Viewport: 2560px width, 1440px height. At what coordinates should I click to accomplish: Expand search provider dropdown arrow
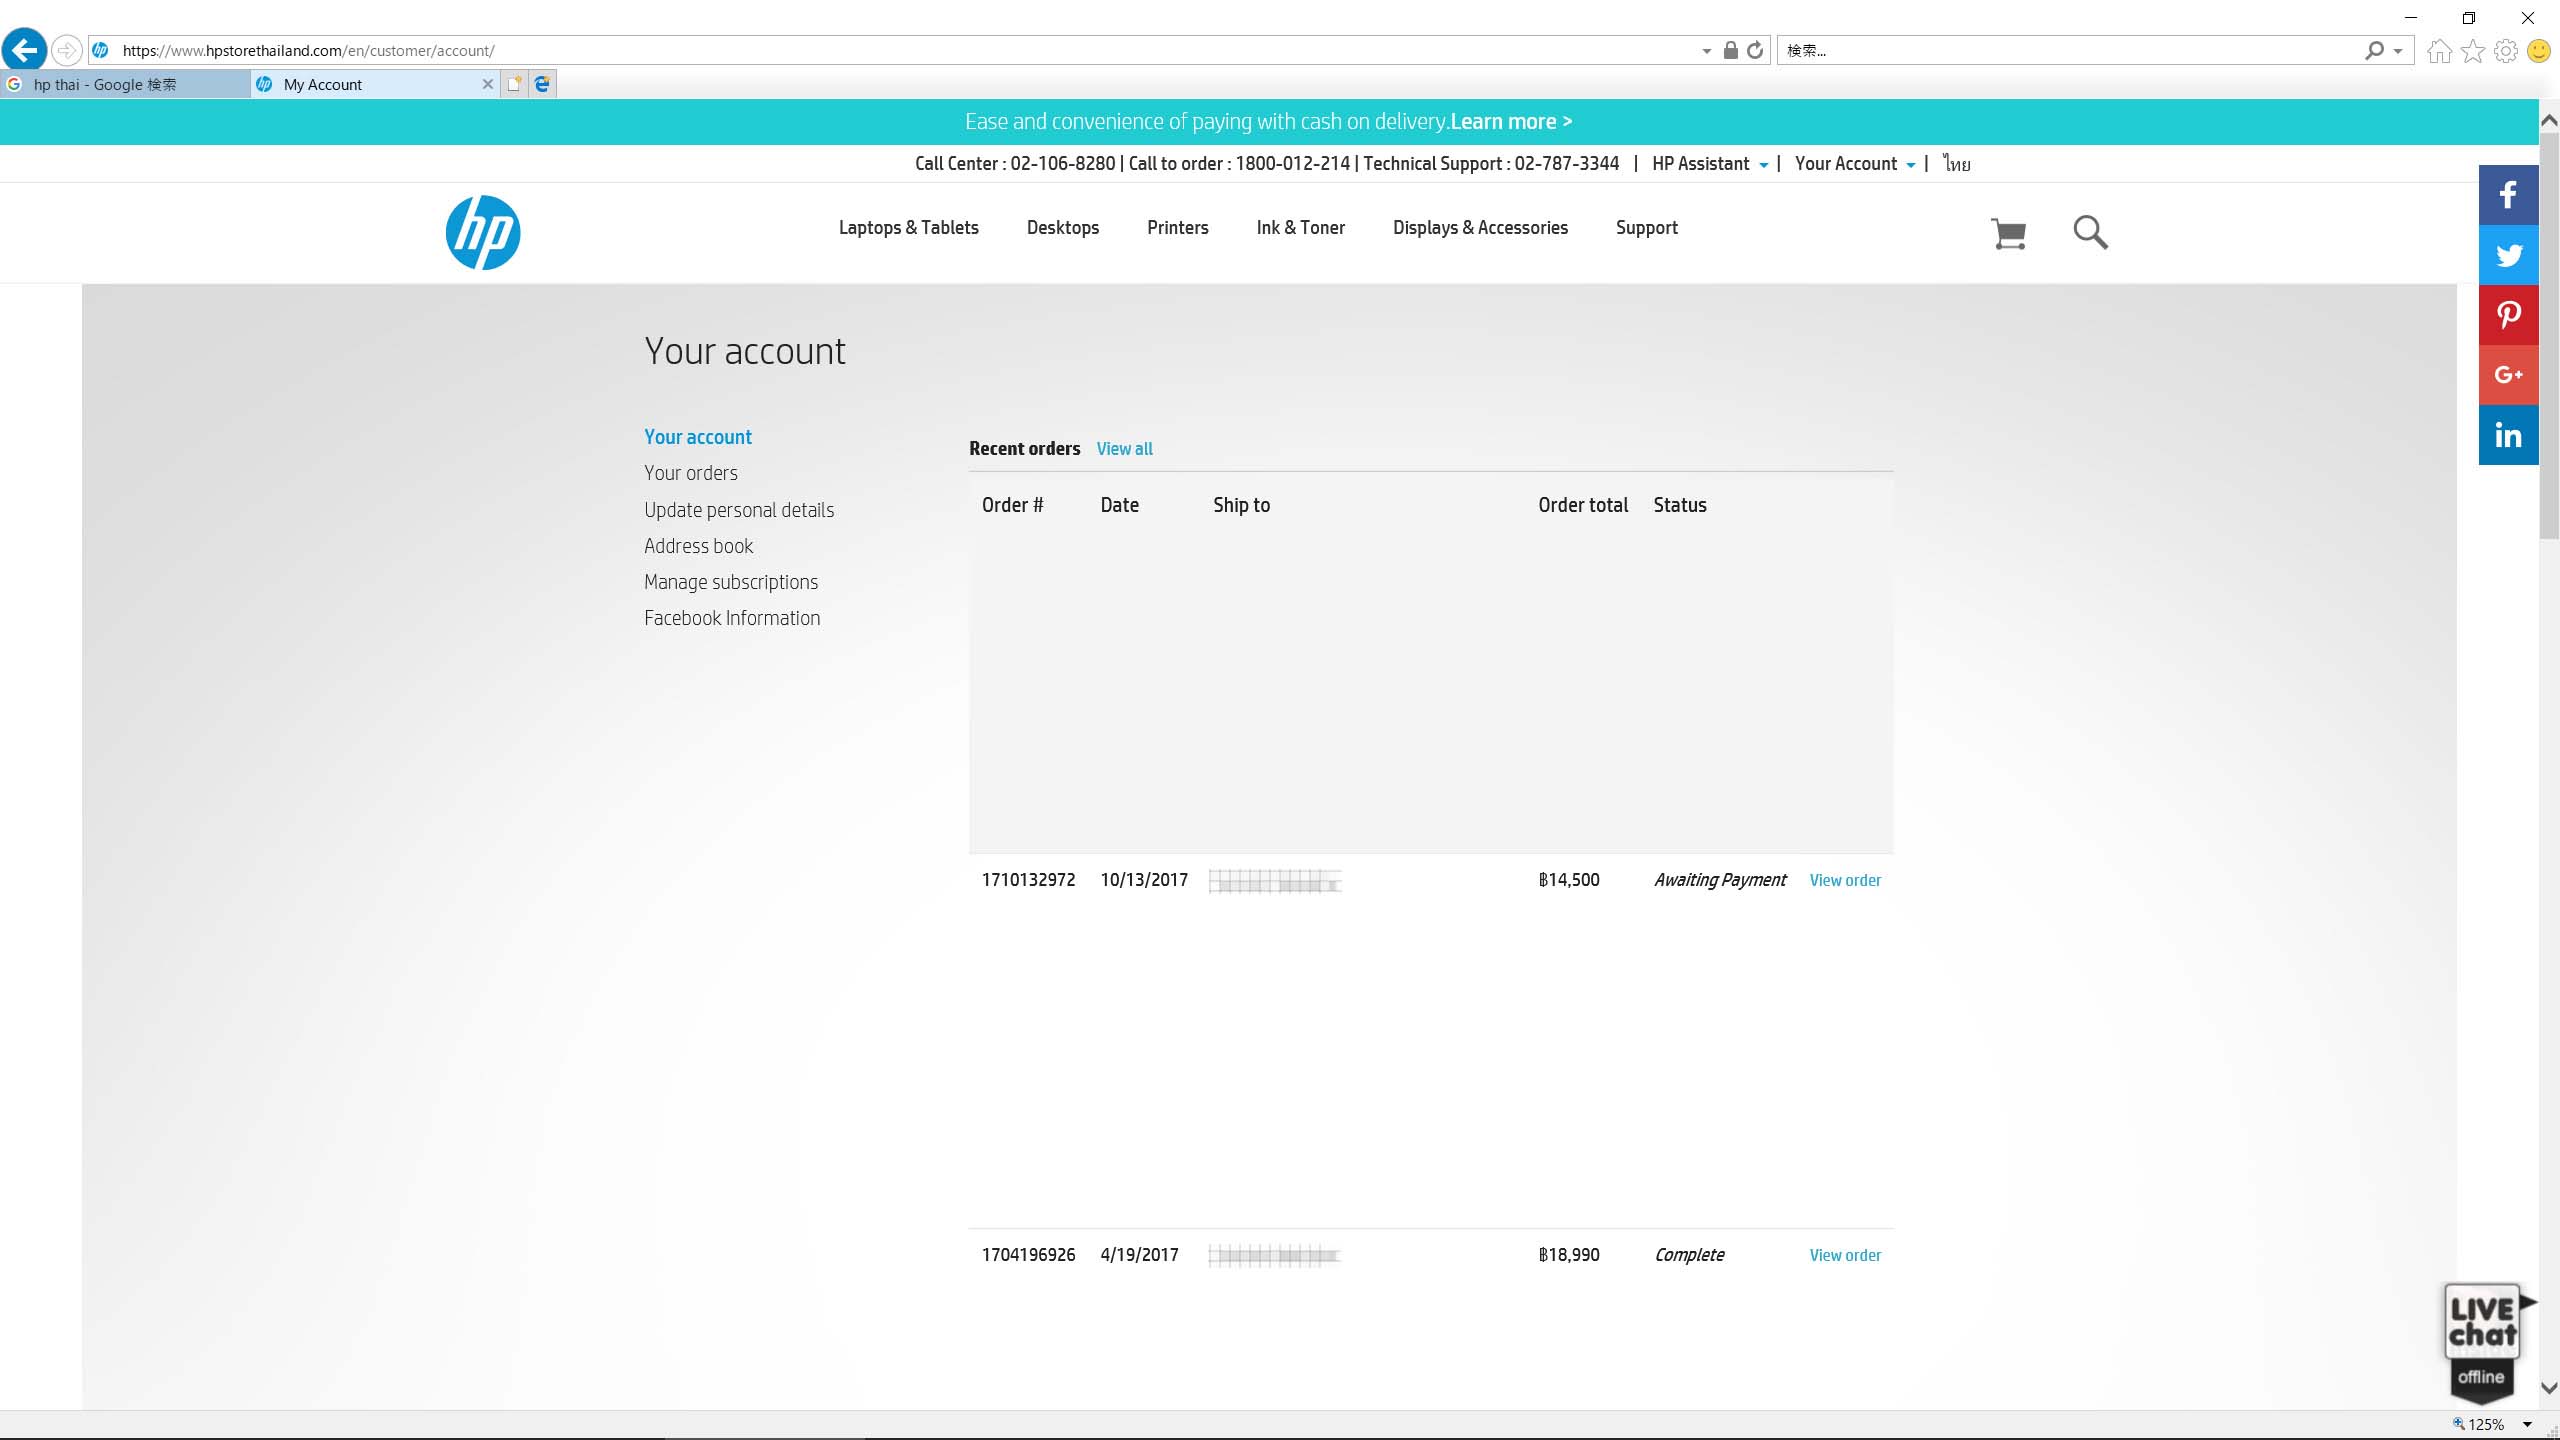[x=2398, y=51]
